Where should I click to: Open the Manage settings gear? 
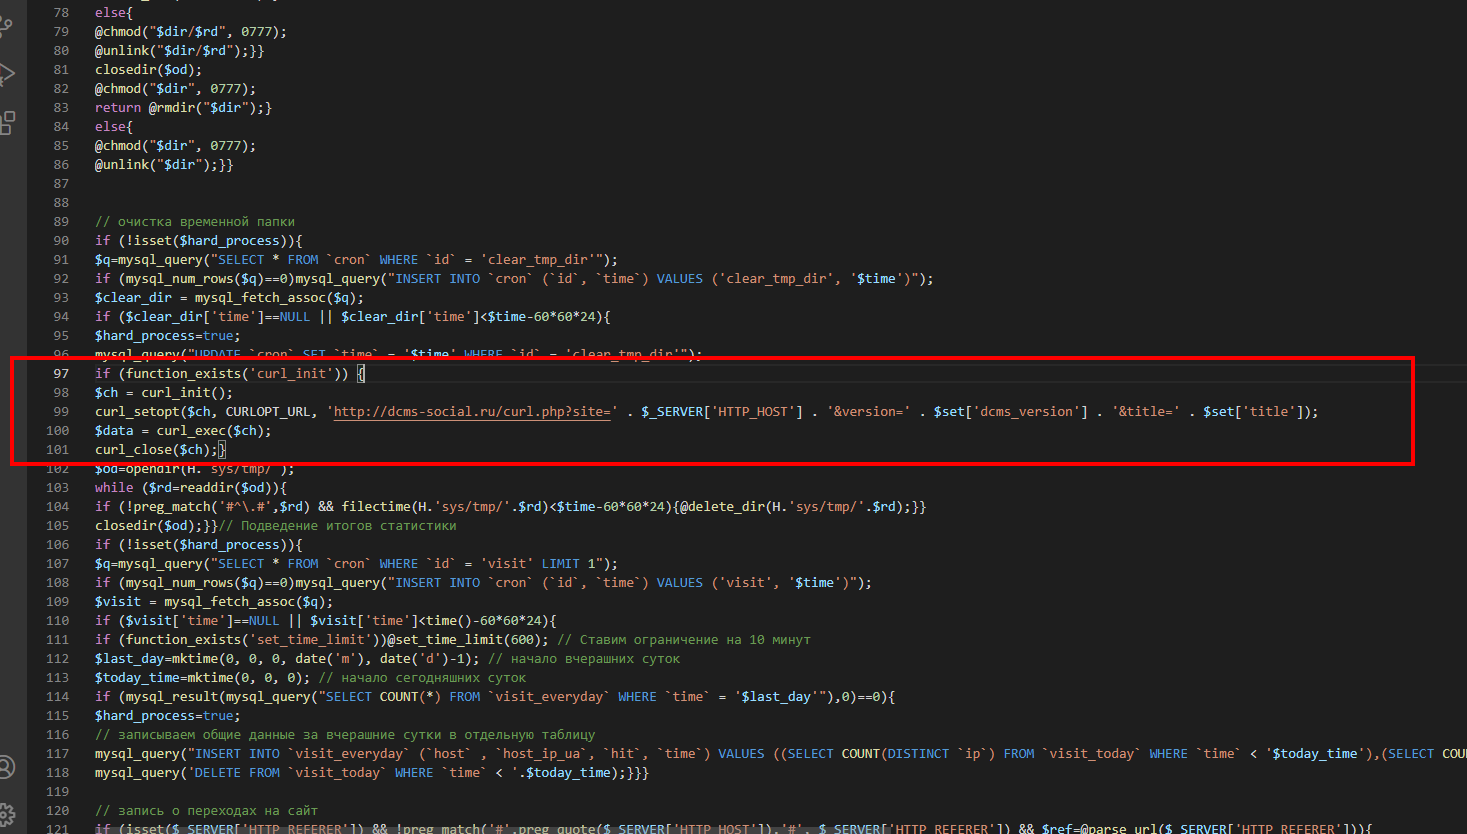(x=7, y=814)
